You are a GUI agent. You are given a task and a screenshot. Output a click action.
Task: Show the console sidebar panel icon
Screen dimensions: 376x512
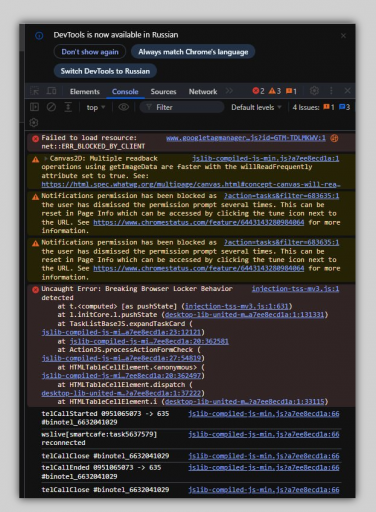coord(35,107)
